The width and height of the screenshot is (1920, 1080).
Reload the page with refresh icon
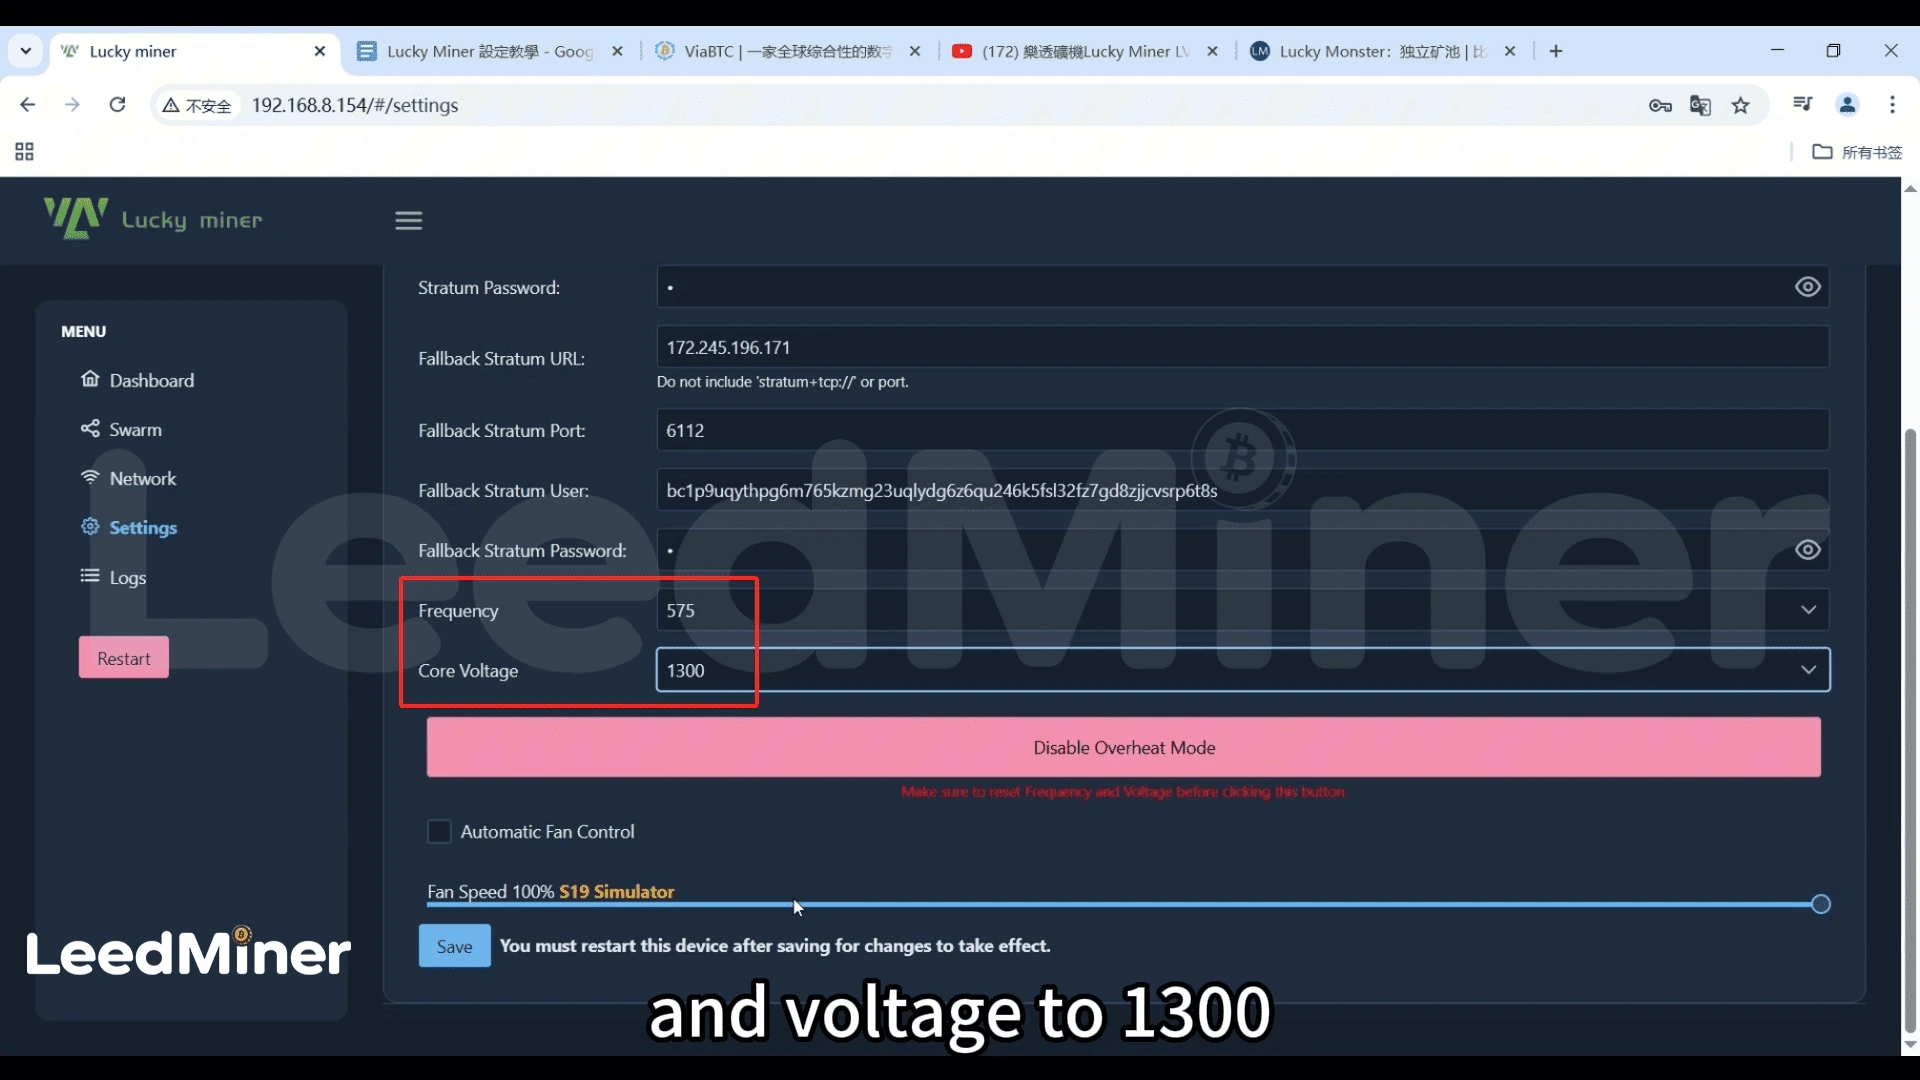pos(117,105)
